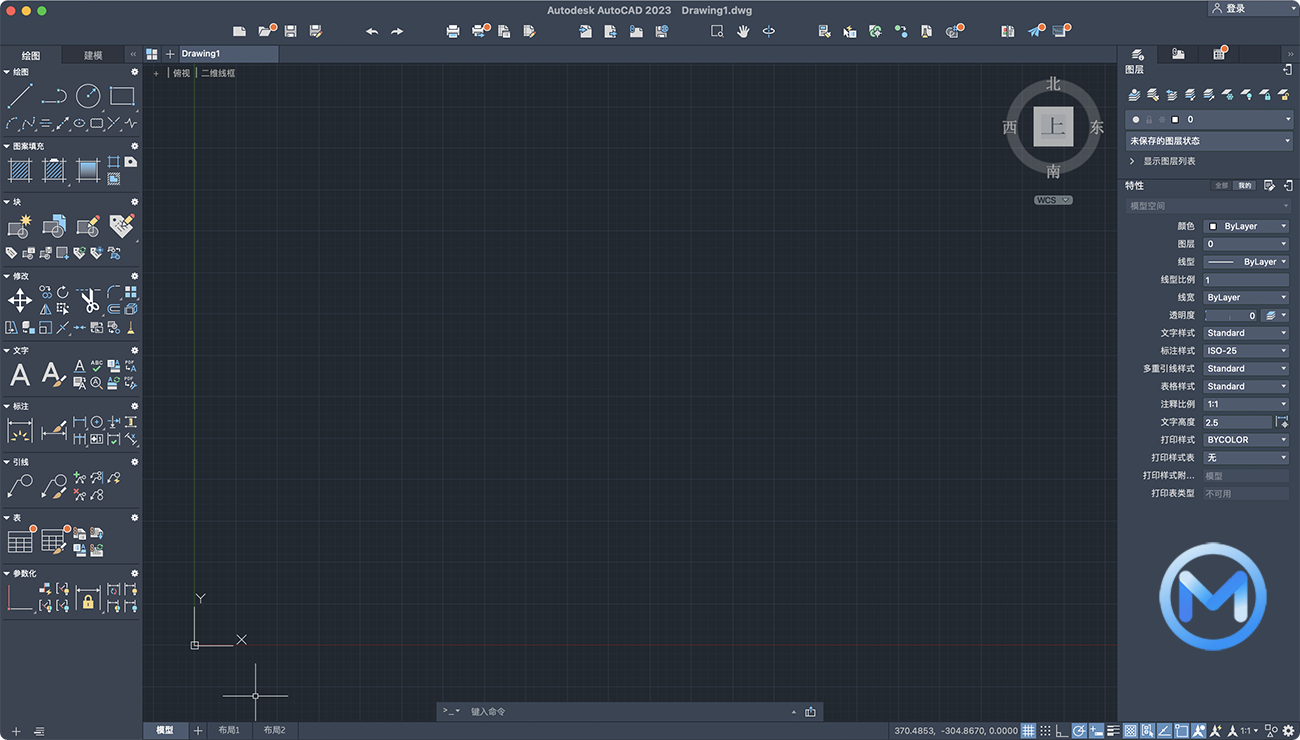Screen dimensions: 1300x740
Task: Open the third right-panel tab with the orange dot
Action: pyautogui.click(x=1219, y=54)
